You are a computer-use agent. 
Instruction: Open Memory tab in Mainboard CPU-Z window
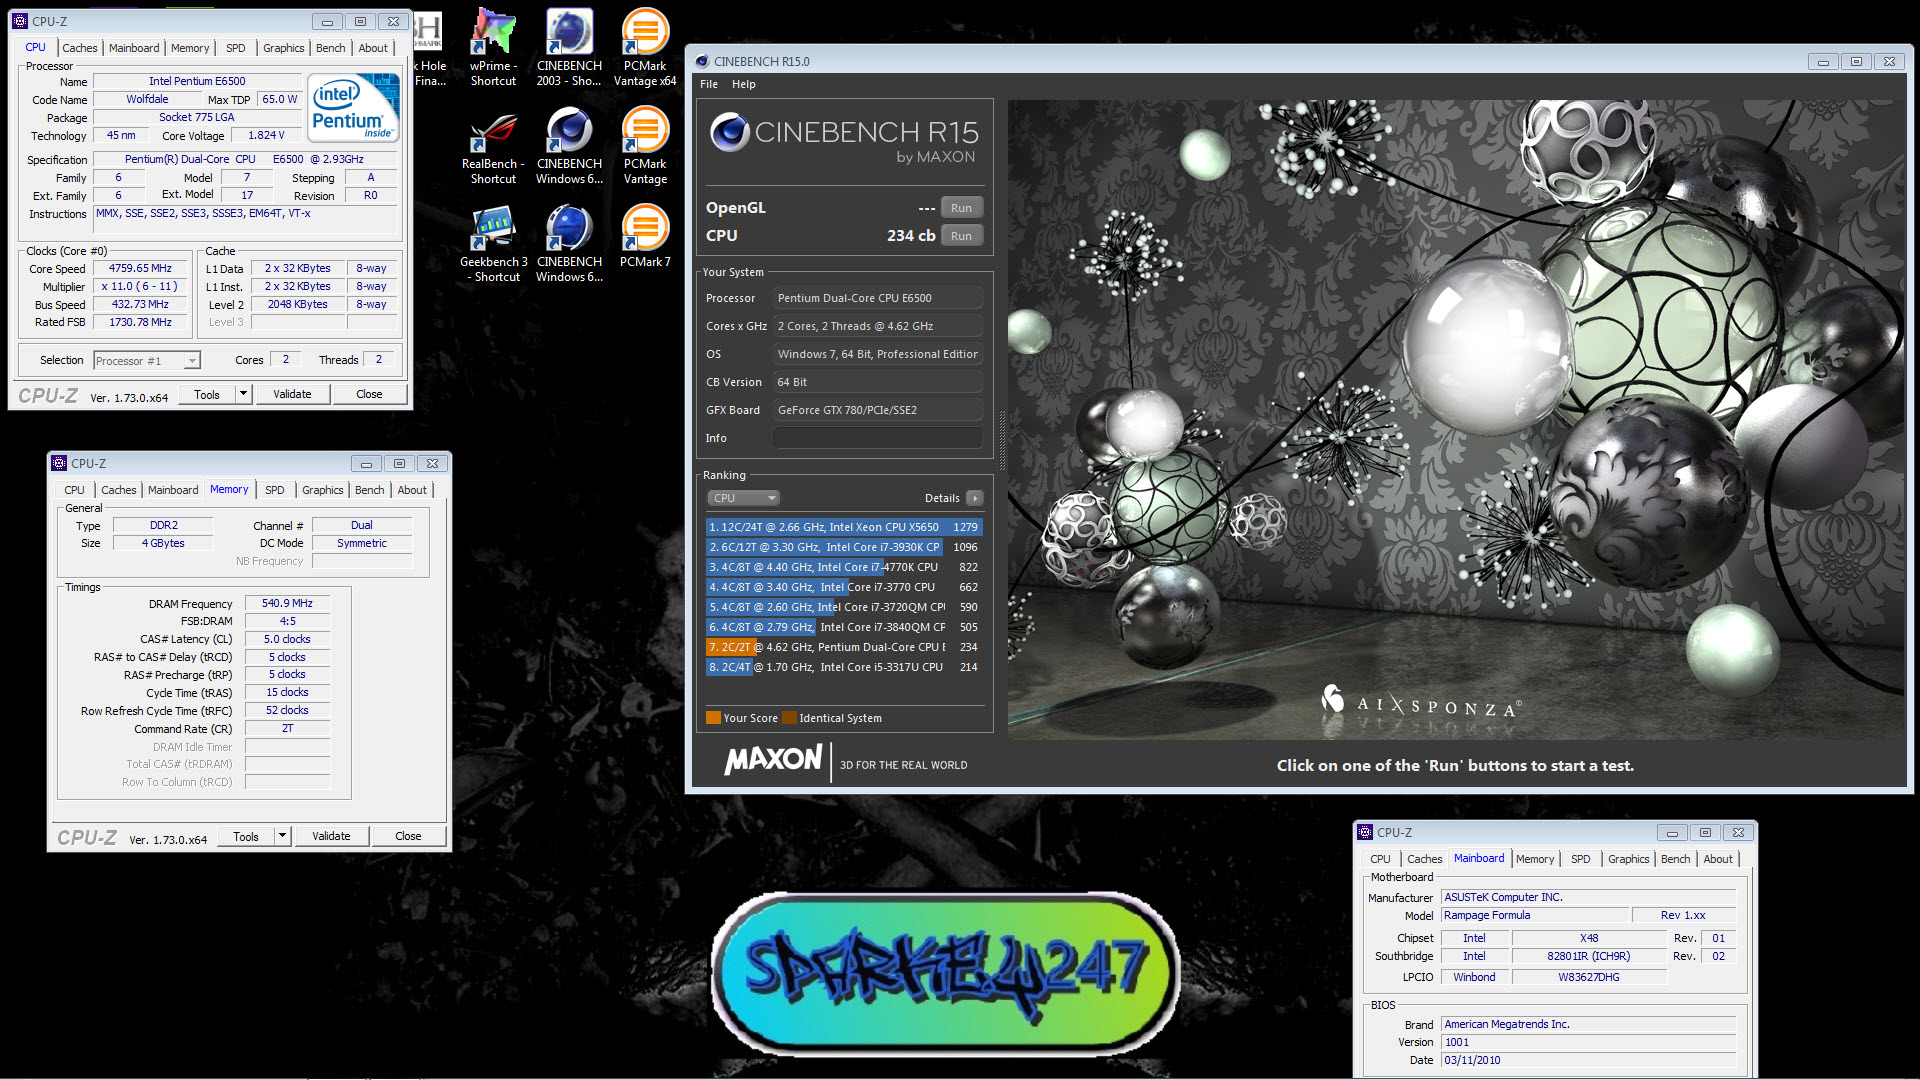click(1535, 859)
